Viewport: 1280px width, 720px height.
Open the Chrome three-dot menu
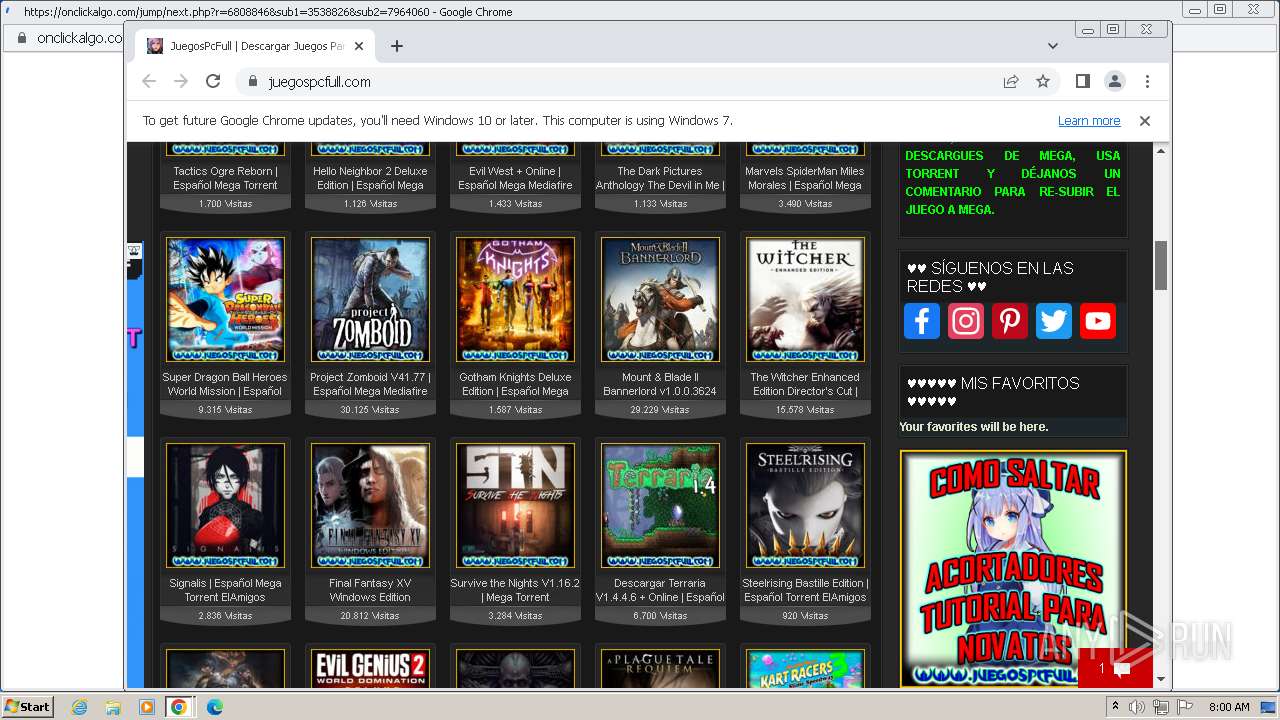click(x=1147, y=82)
